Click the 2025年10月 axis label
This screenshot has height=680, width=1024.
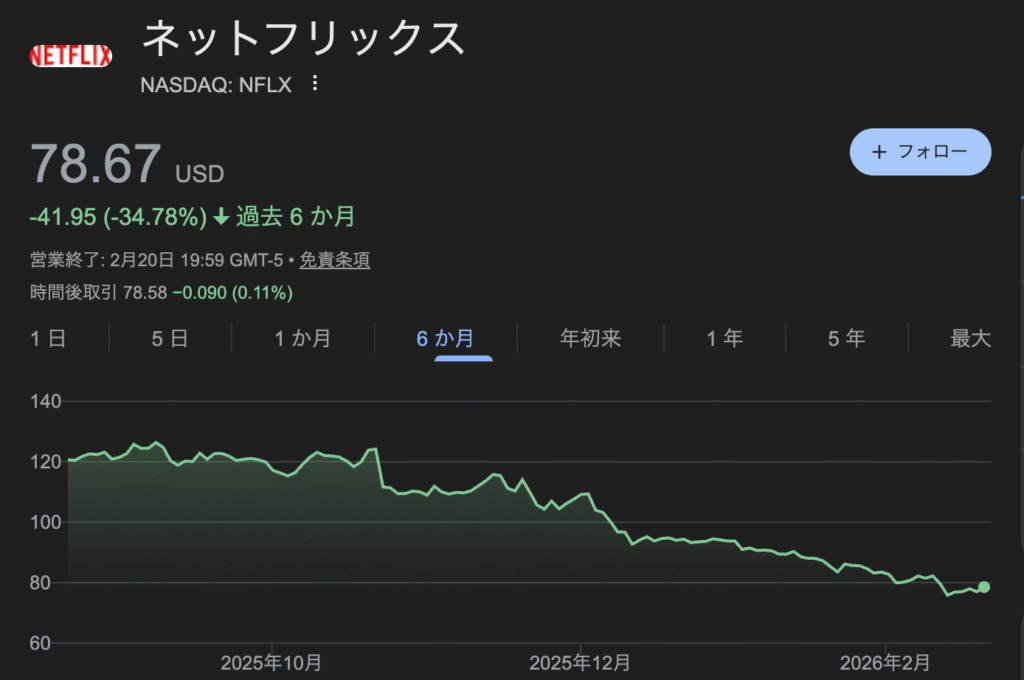[x=271, y=662]
